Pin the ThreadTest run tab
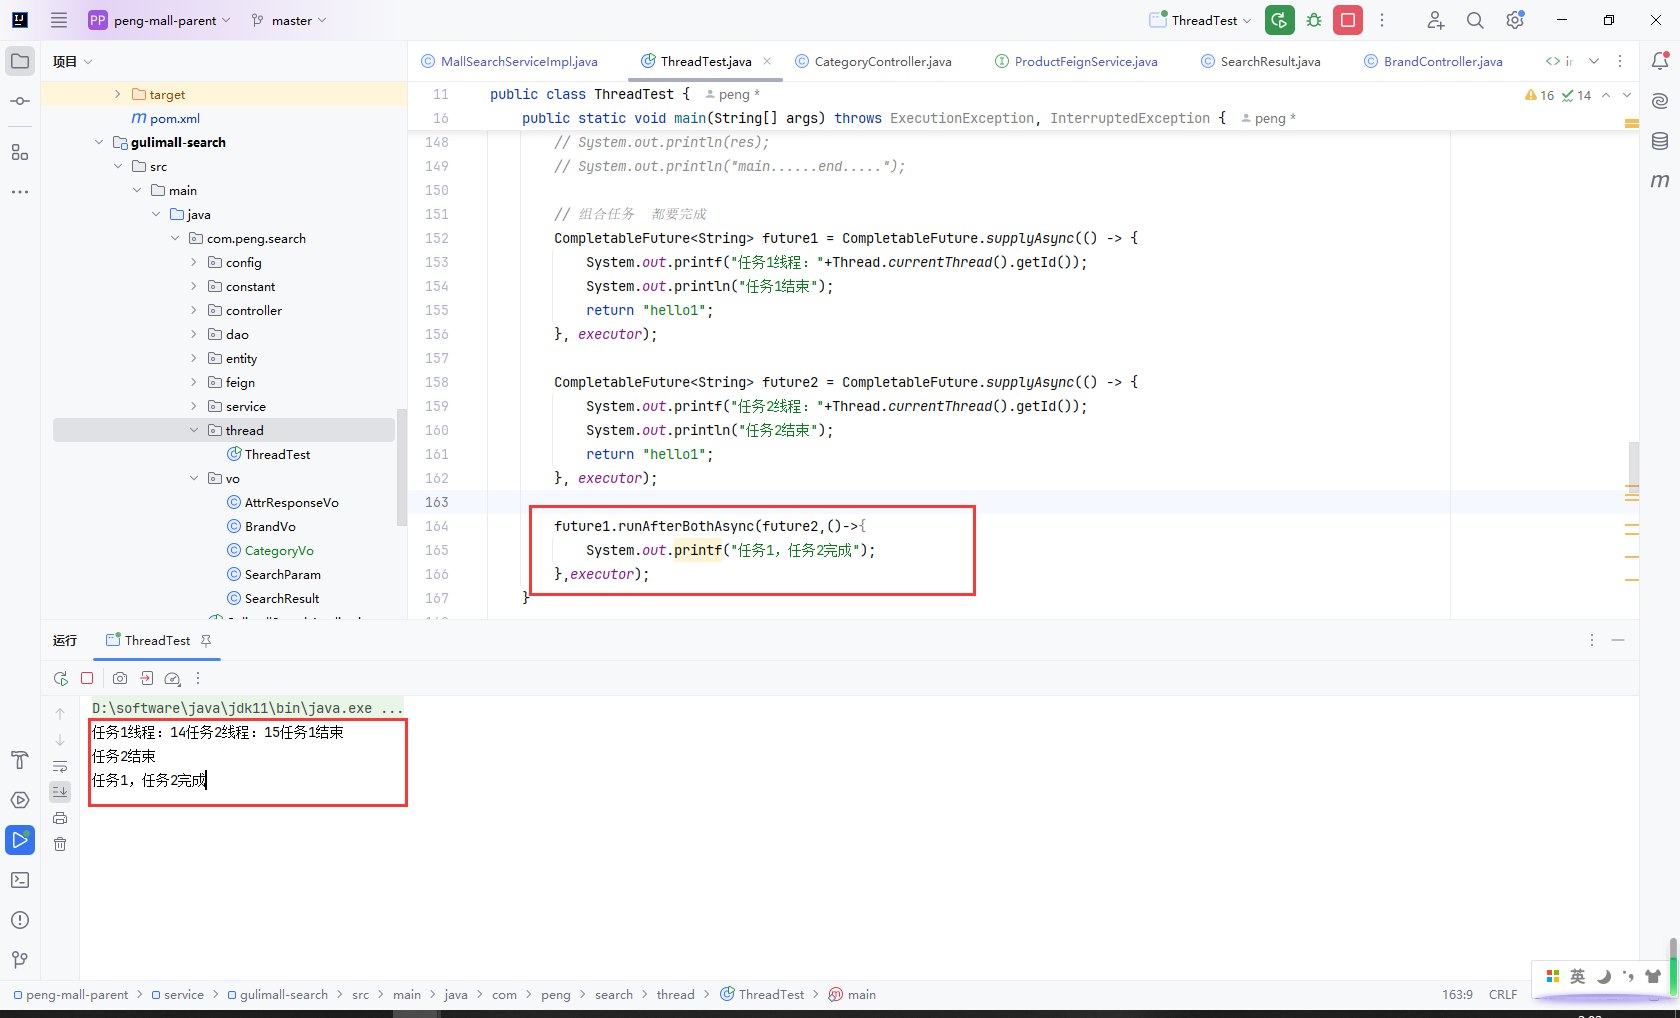The image size is (1680, 1018). click(206, 640)
